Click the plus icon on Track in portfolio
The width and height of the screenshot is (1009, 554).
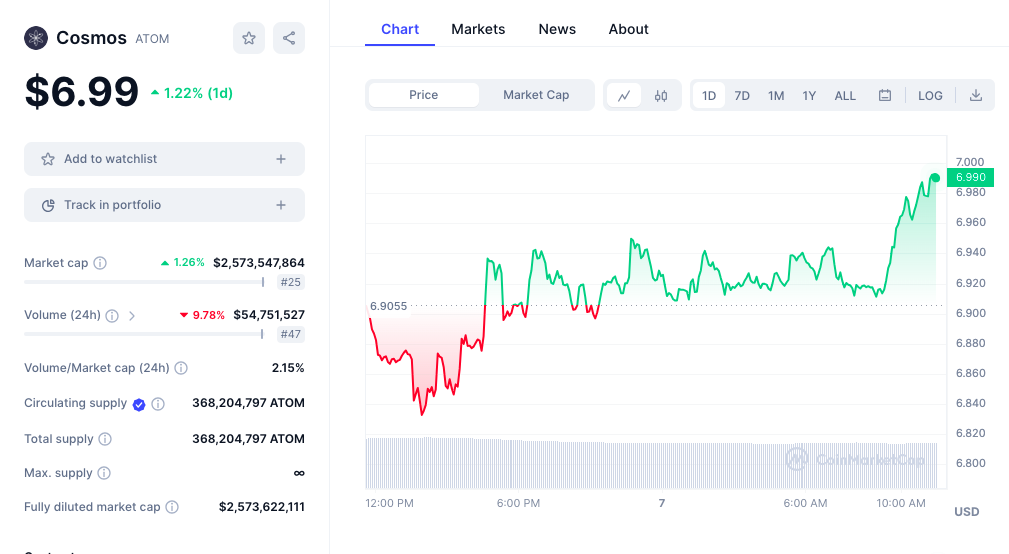click(x=281, y=205)
